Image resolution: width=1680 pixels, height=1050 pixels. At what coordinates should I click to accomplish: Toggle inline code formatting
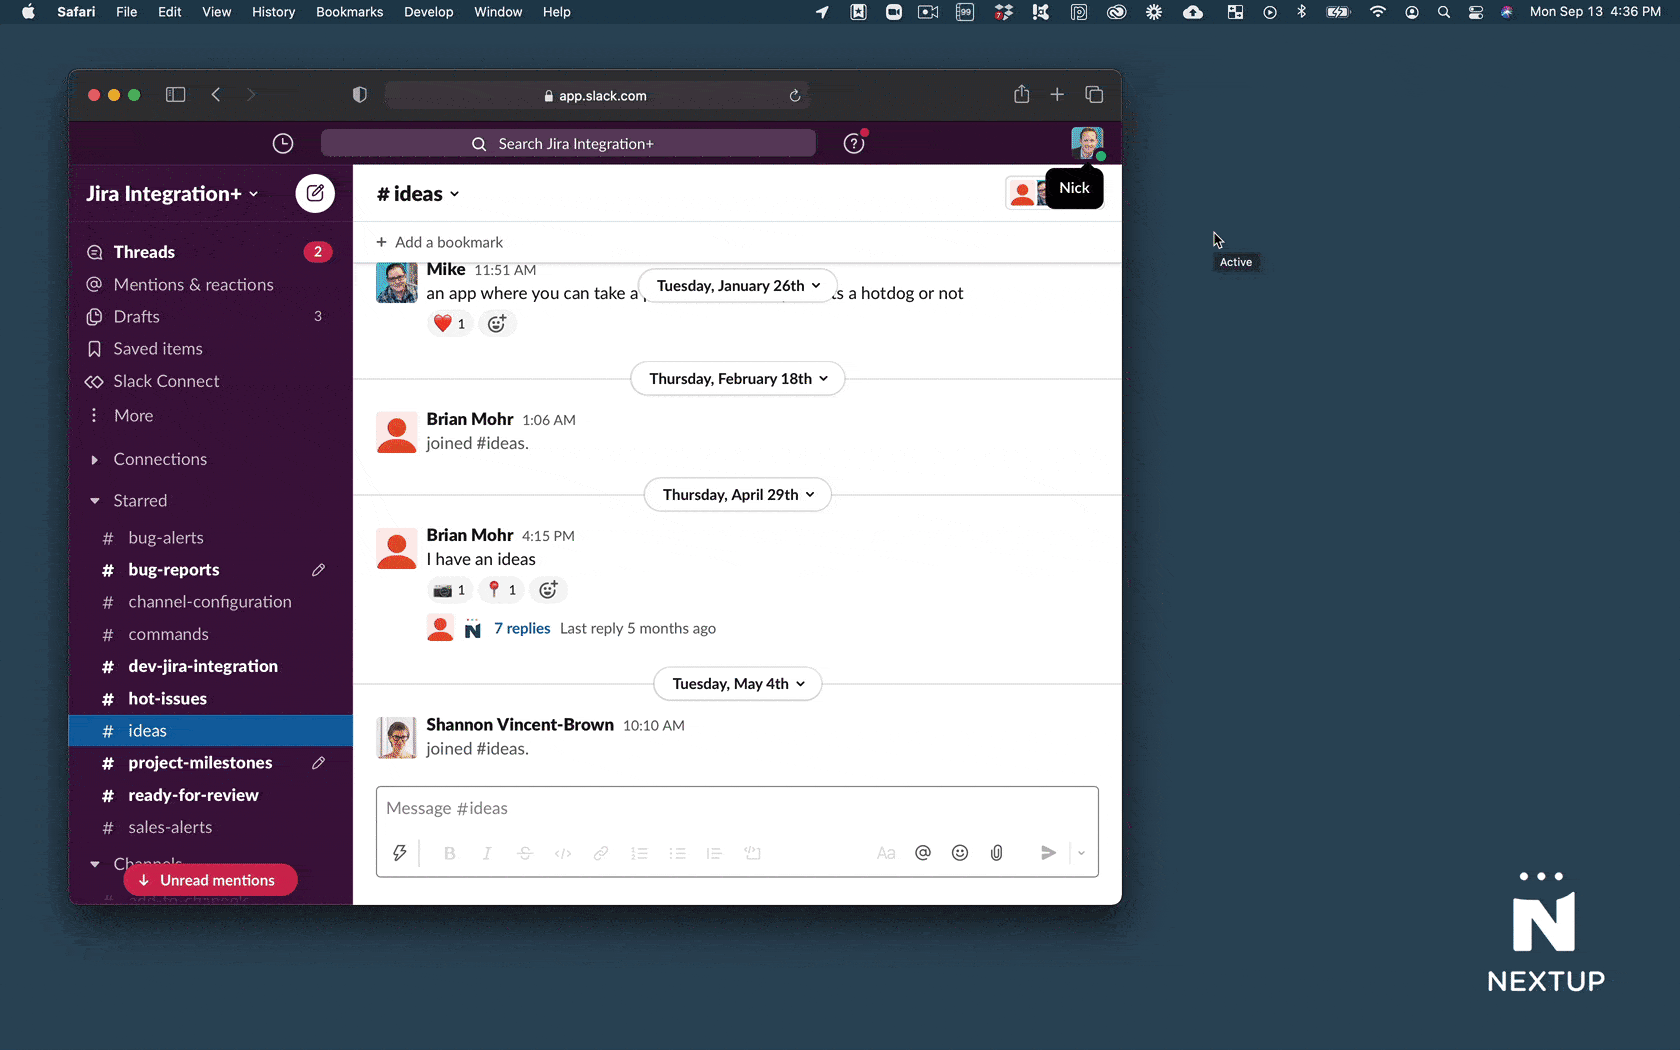(563, 853)
